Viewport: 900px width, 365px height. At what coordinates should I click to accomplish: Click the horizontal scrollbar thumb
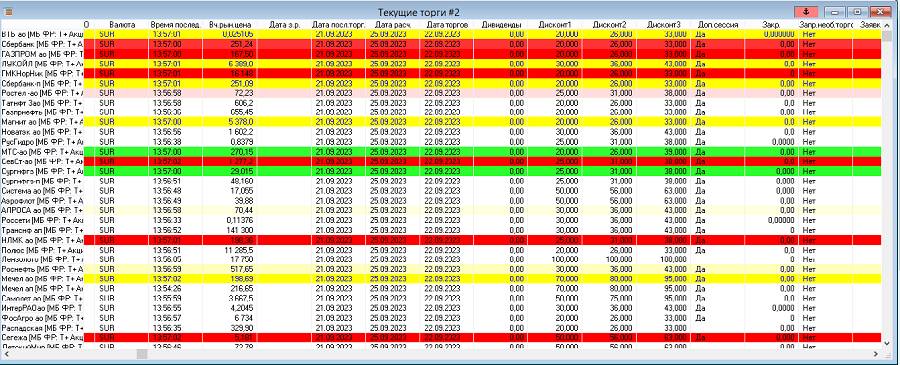coord(141,354)
